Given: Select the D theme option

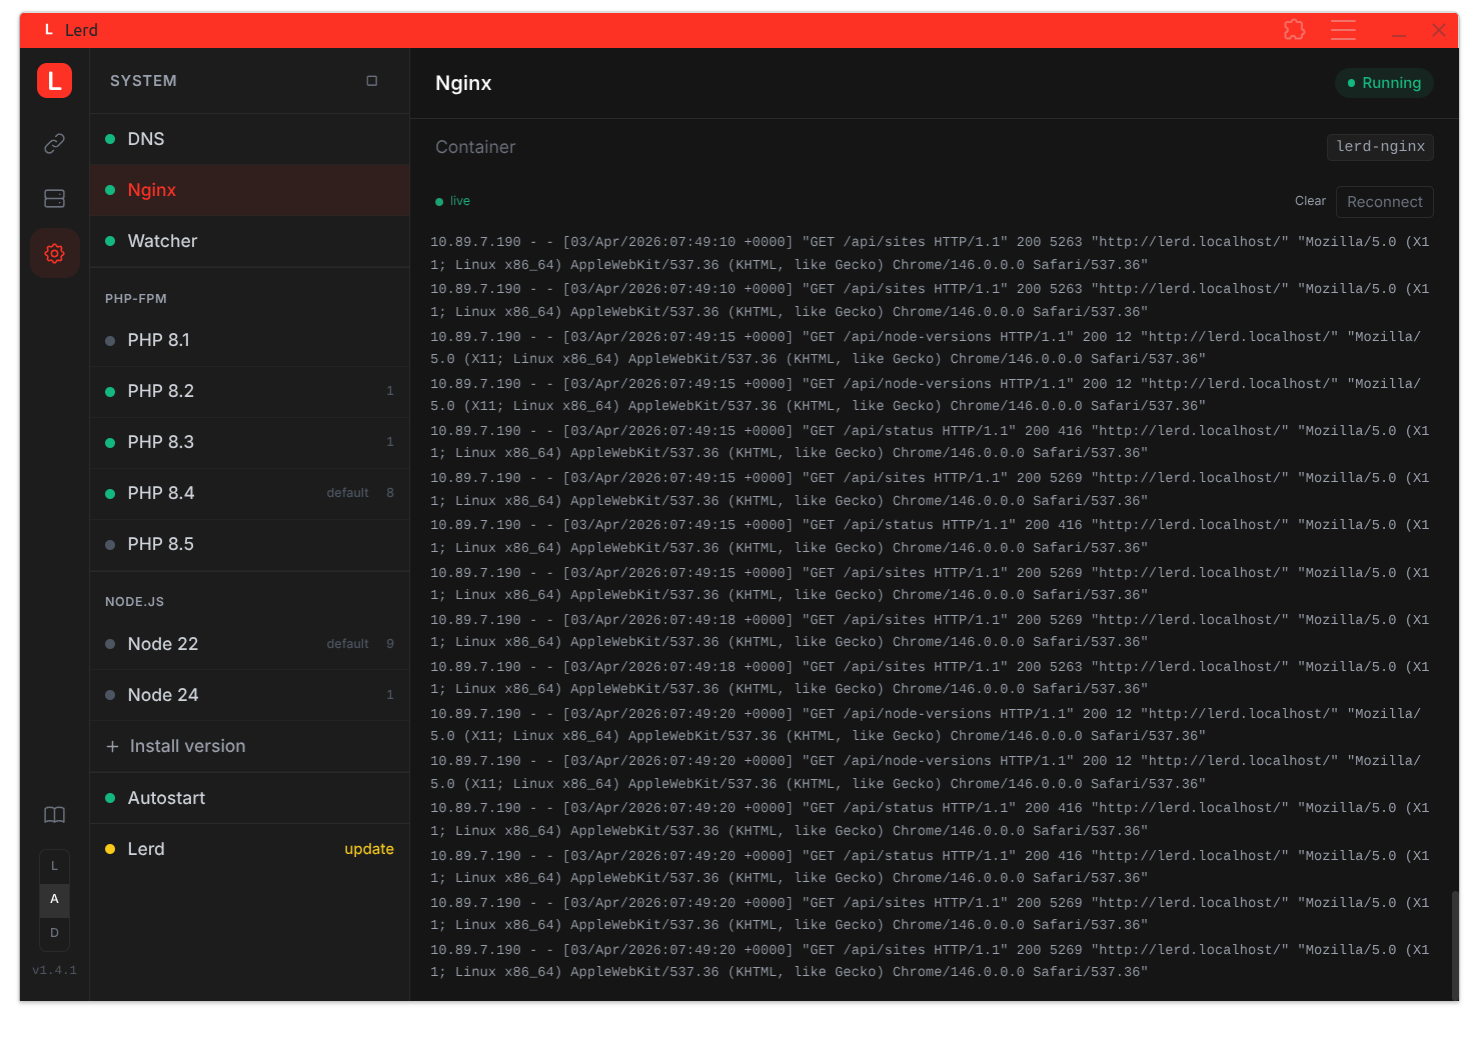Looking at the screenshot, I should 54,933.
